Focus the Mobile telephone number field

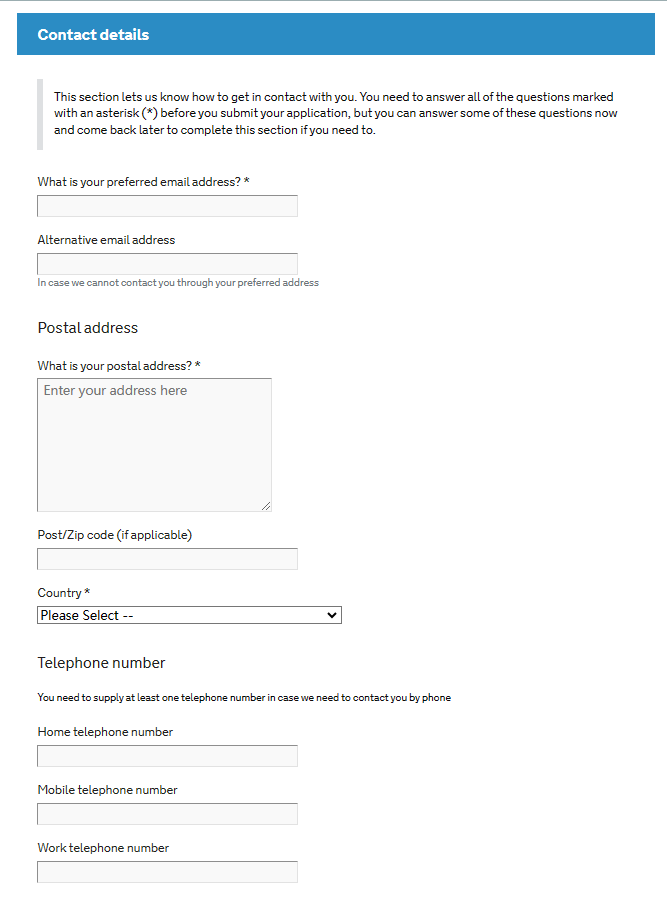(167, 814)
